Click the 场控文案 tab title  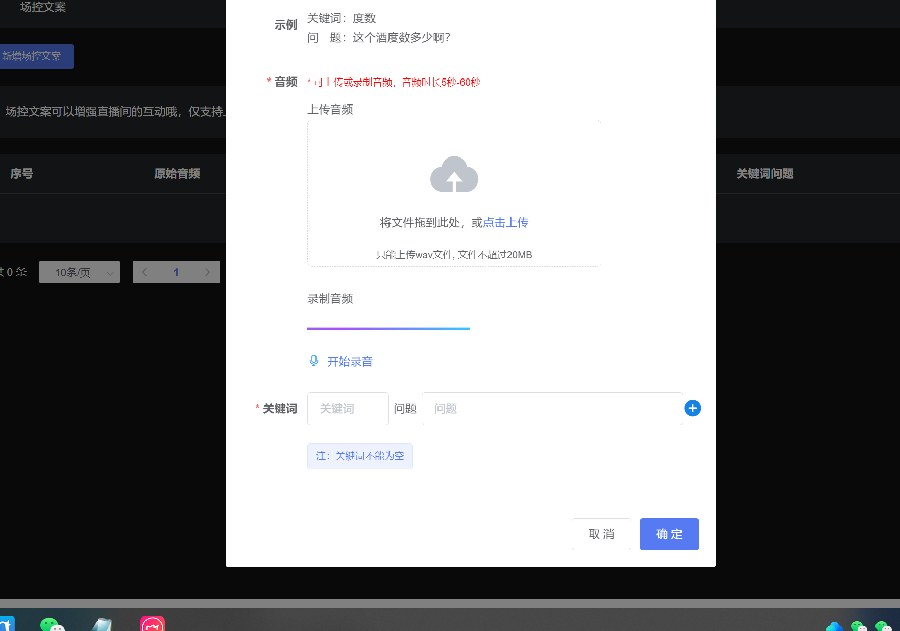tap(42, 7)
